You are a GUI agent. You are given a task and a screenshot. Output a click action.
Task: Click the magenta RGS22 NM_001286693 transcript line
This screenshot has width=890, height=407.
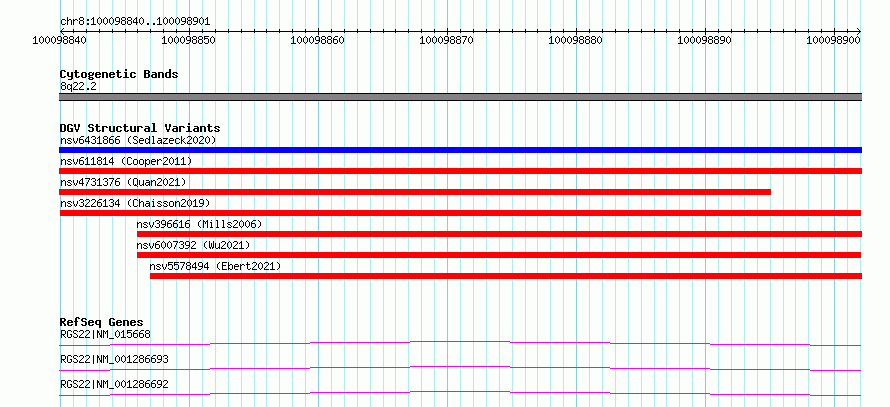pyautogui.click(x=460, y=368)
